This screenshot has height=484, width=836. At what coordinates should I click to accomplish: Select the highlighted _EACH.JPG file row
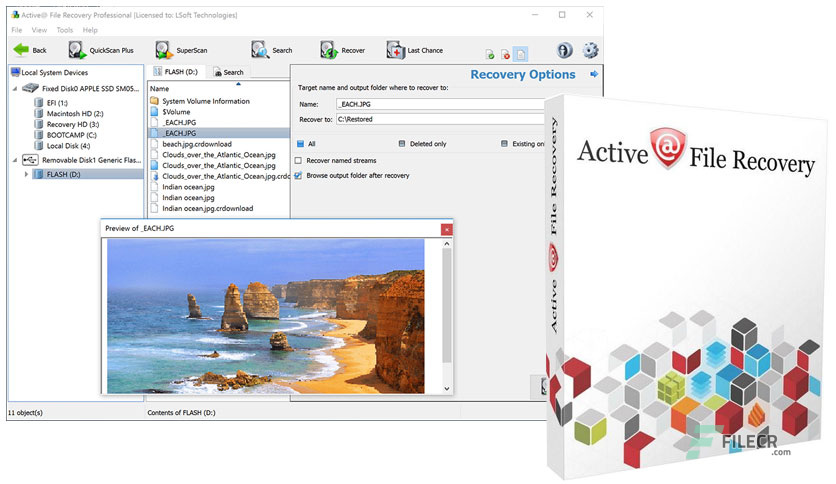click(219, 133)
